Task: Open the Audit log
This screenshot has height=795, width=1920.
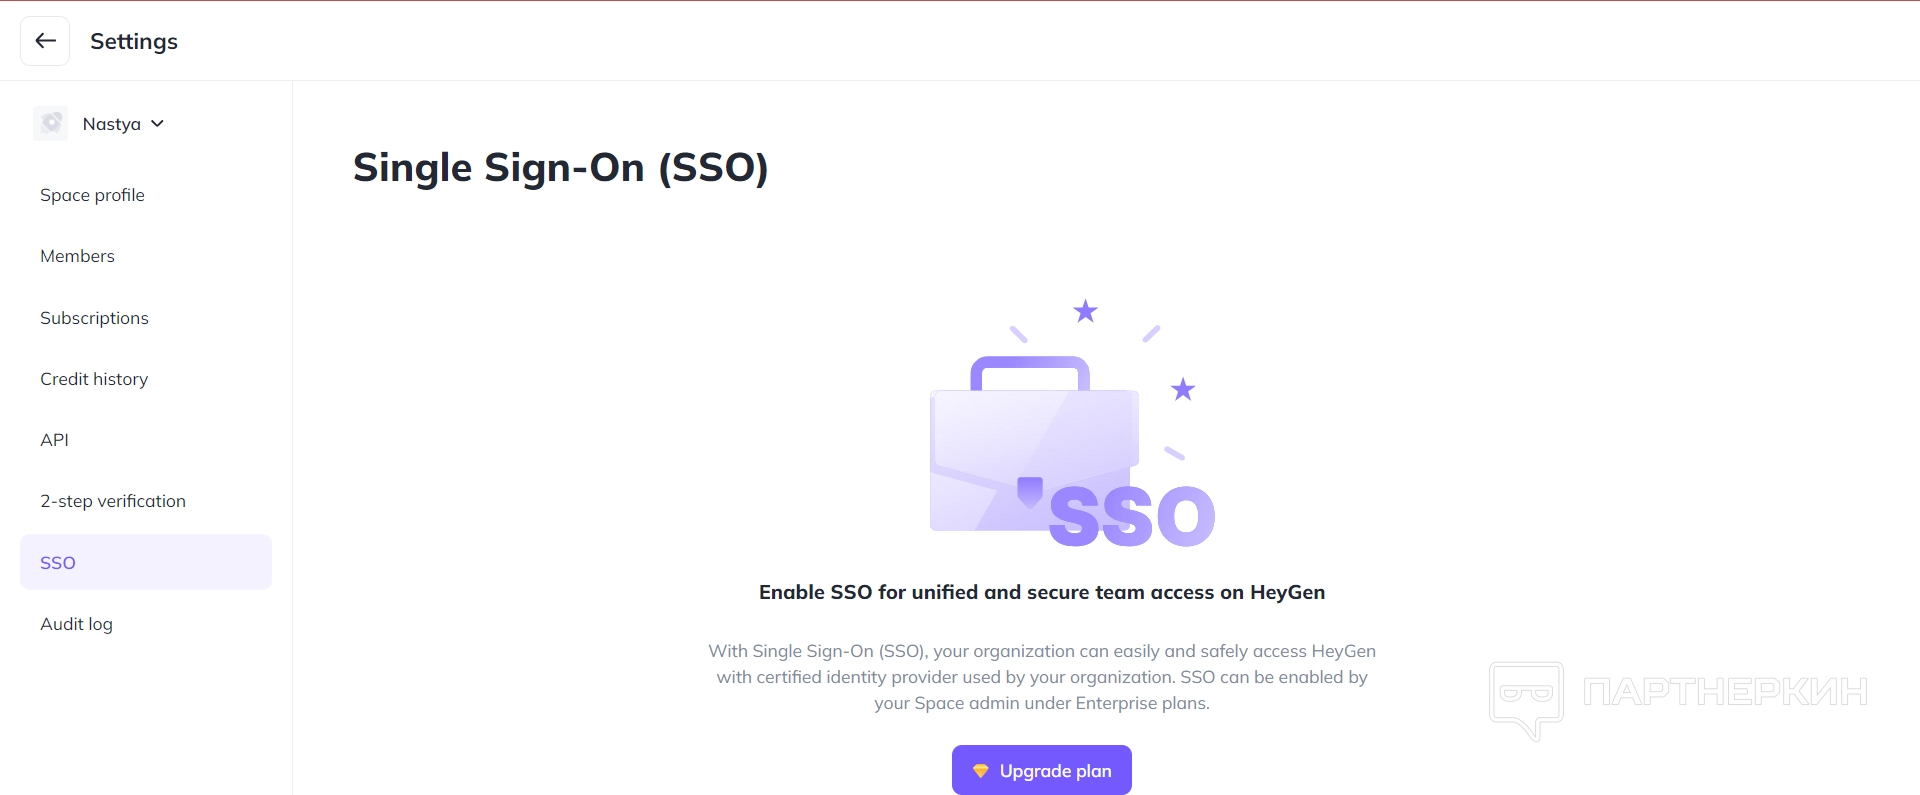Action: (x=76, y=624)
